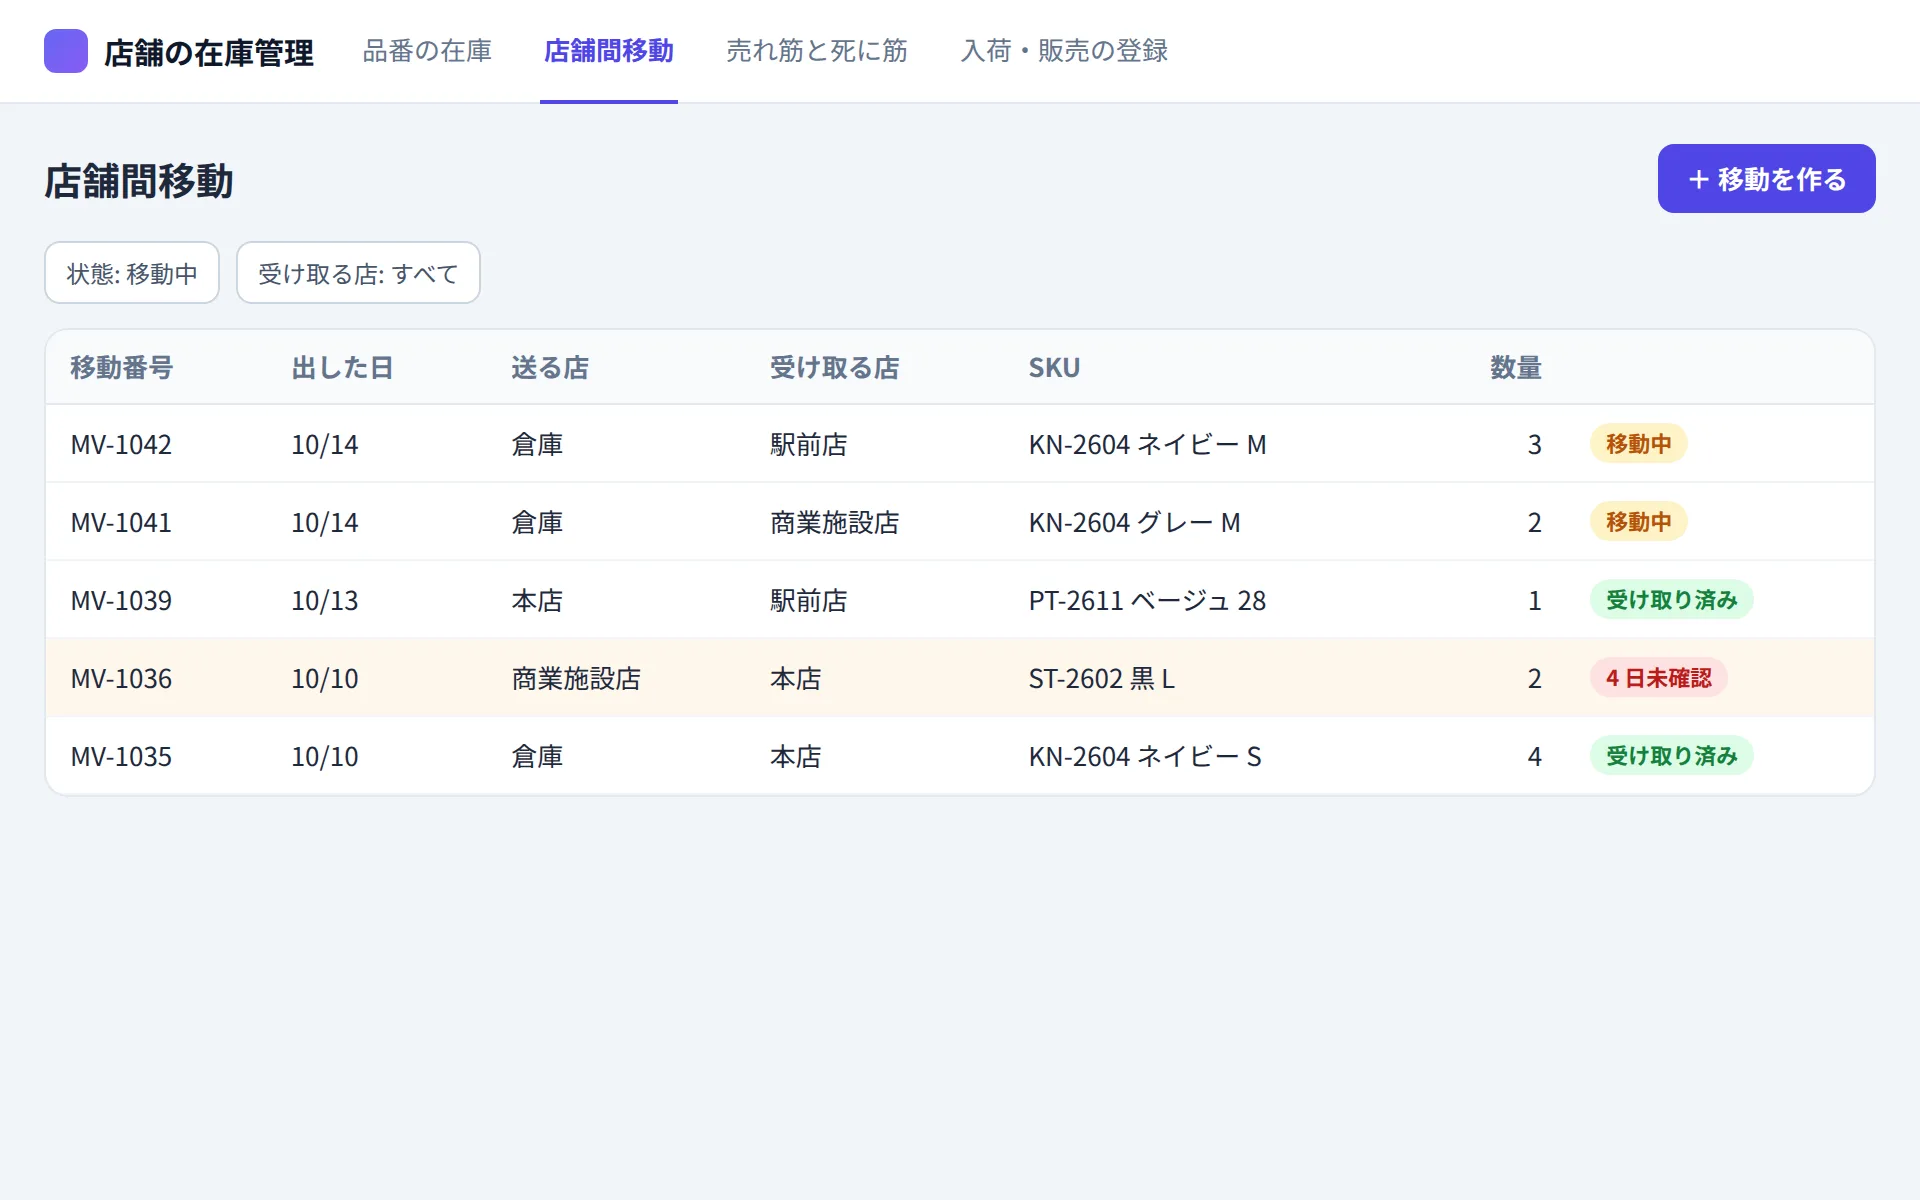Open the 品番の在庫 tab
This screenshot has height=1200, width=1920.
coord(427,51)
